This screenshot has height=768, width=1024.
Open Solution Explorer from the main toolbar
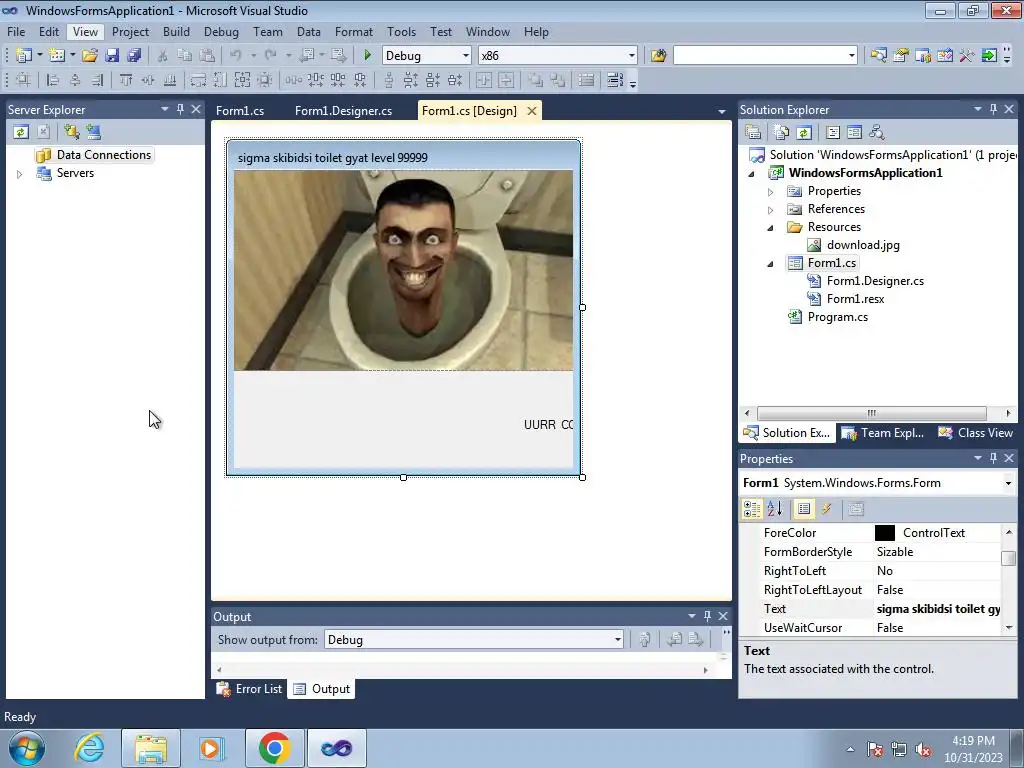click(x=878, y=56)
